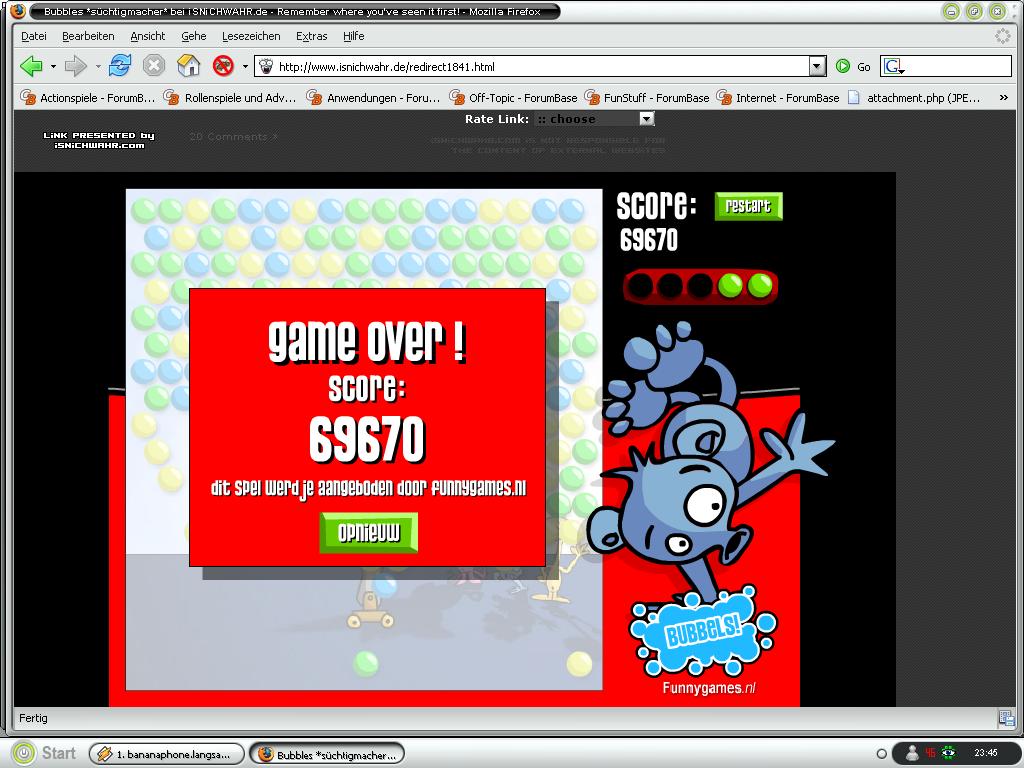This screenshot has height=768, width=1024.
Task: Open Off-Topic - ForumBase bookmark
Action: coord(513,98)
